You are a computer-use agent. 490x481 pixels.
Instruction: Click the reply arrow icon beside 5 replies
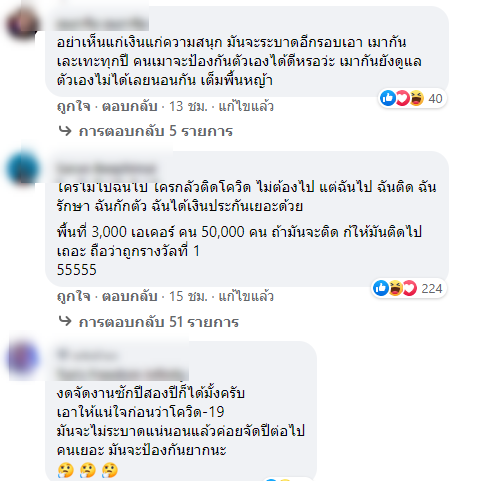click(65, 131)
